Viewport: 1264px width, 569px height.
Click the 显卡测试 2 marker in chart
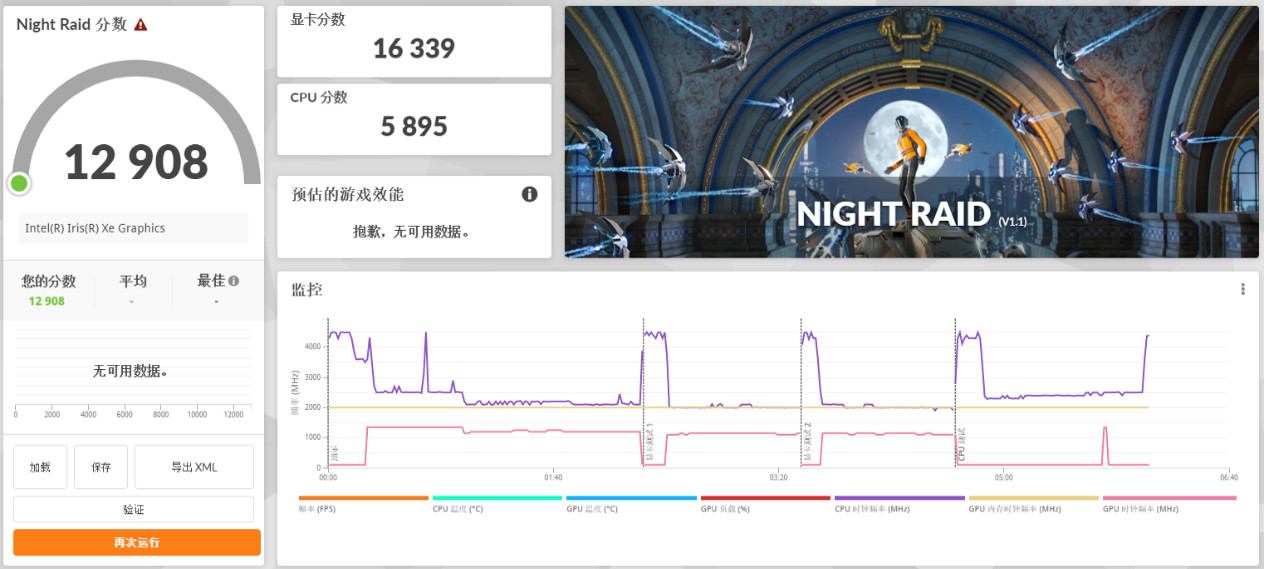tap(808, 441)
